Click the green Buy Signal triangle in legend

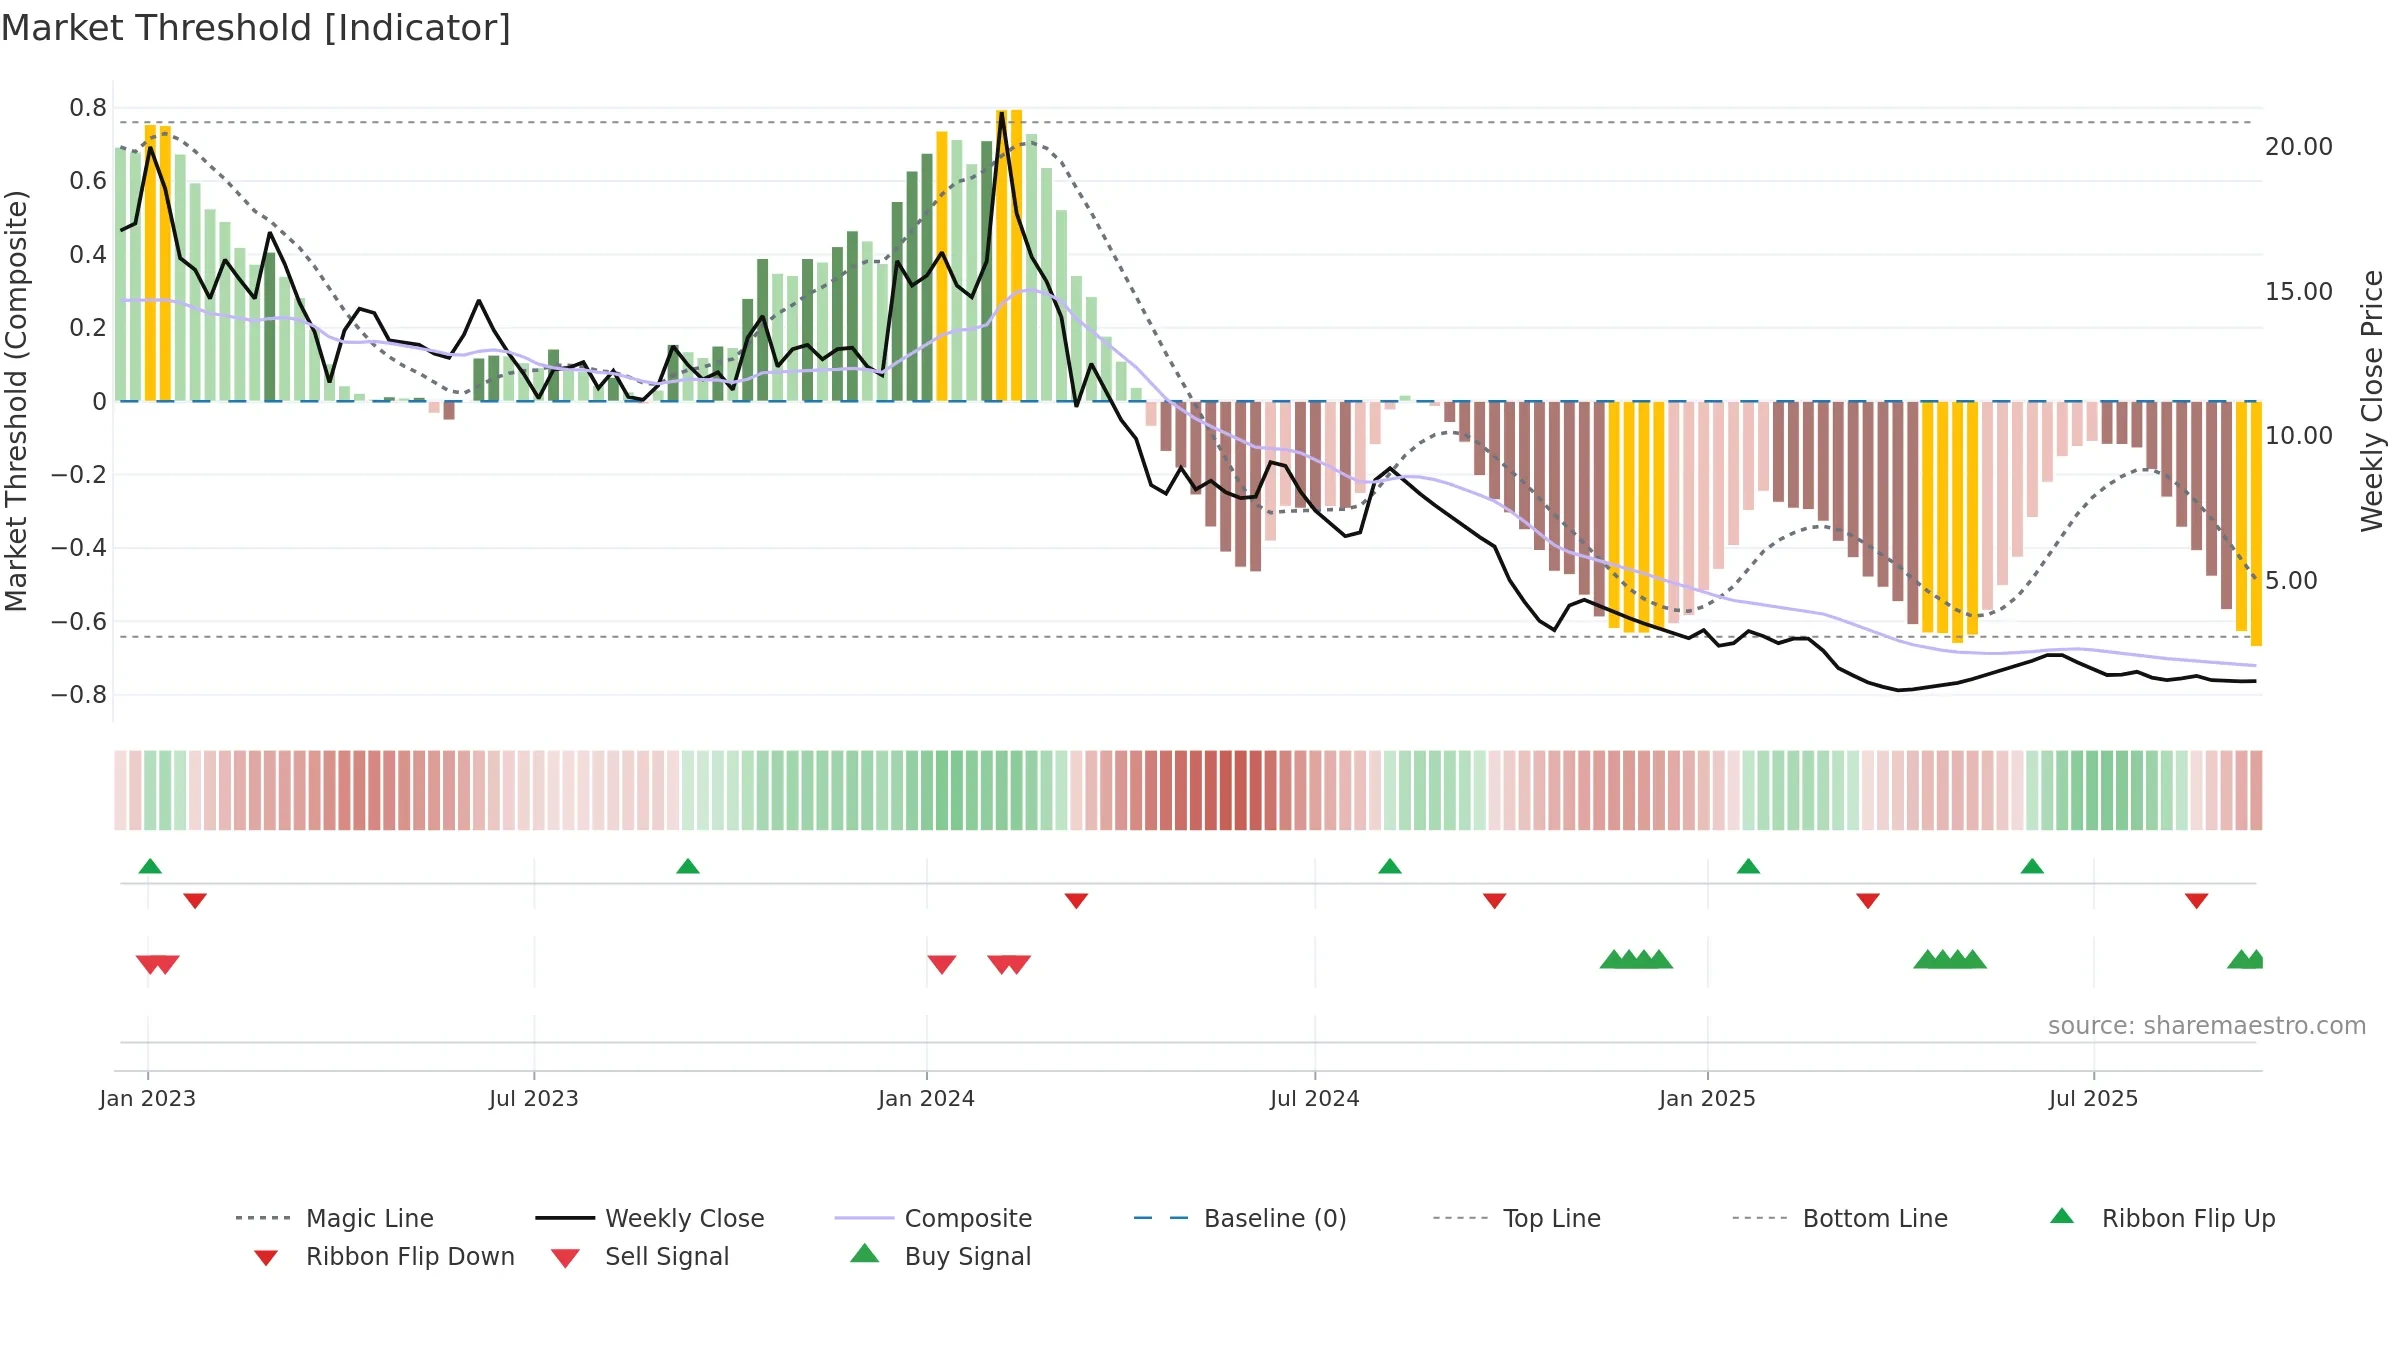(x=865, y=1253)
